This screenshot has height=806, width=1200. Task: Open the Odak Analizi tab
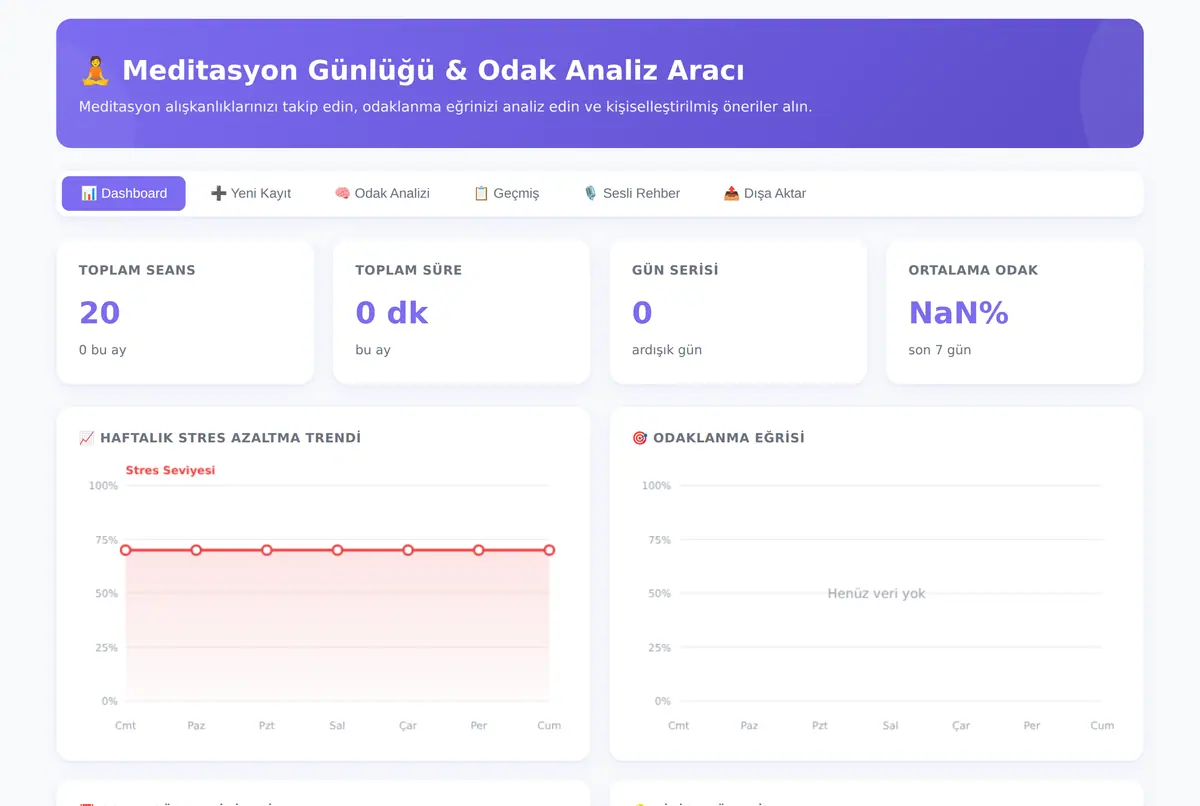(x=382, y=193)
